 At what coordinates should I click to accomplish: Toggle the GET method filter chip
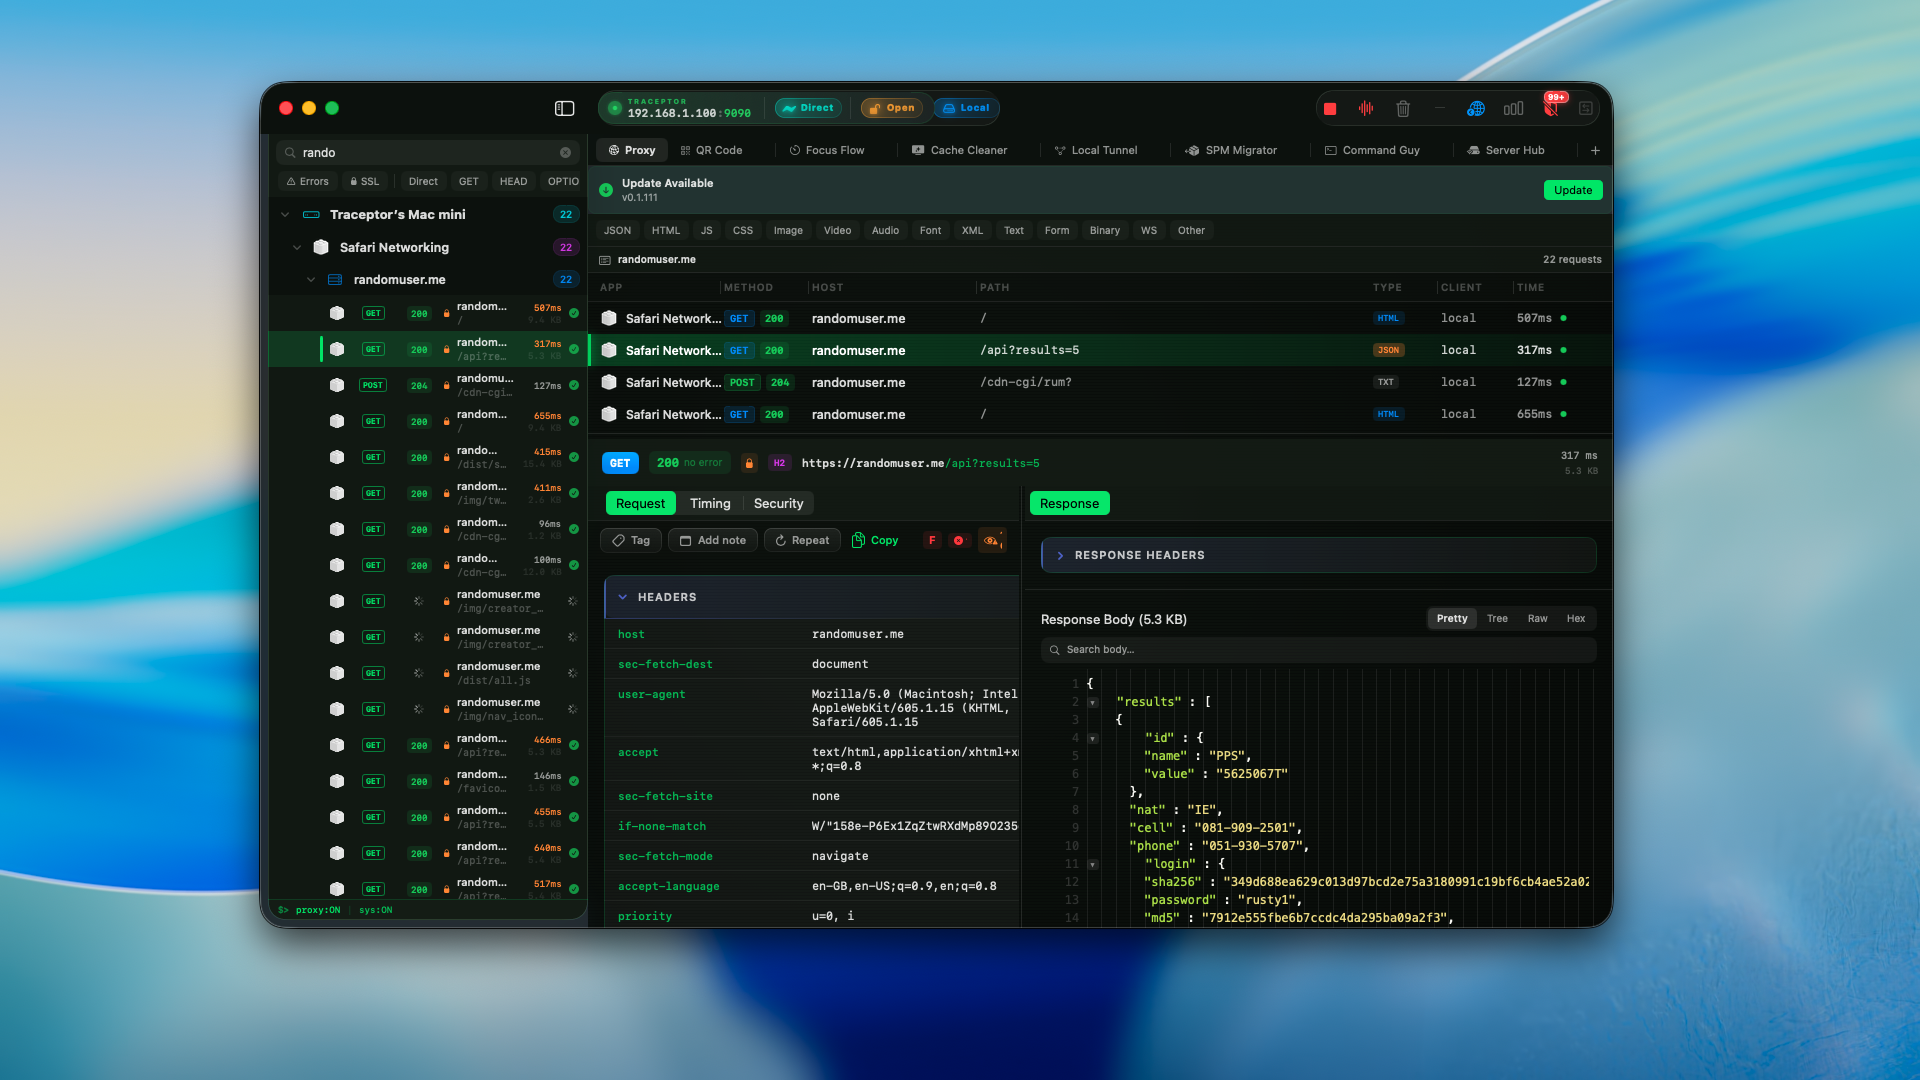[469, 182]
